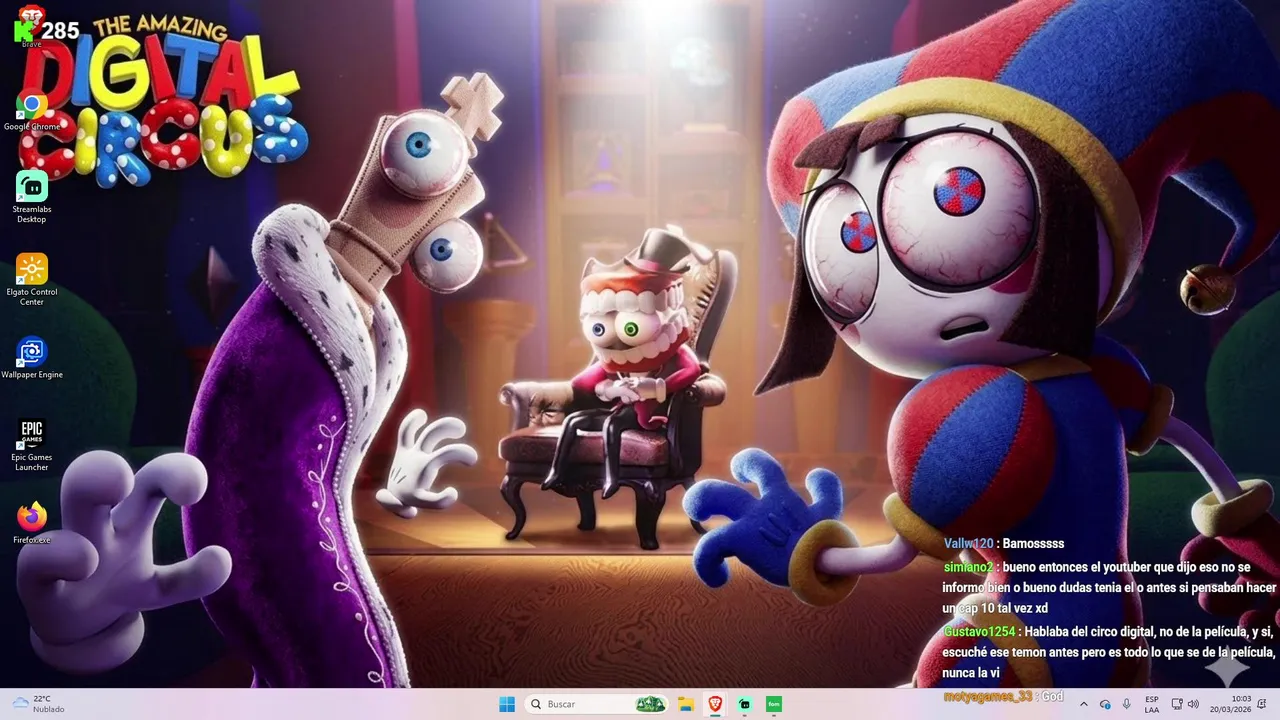Image resolution: width=1280 pixels, height=720 pixels.
Task: Open the Windows Start menu
Action: click(507, 704)
